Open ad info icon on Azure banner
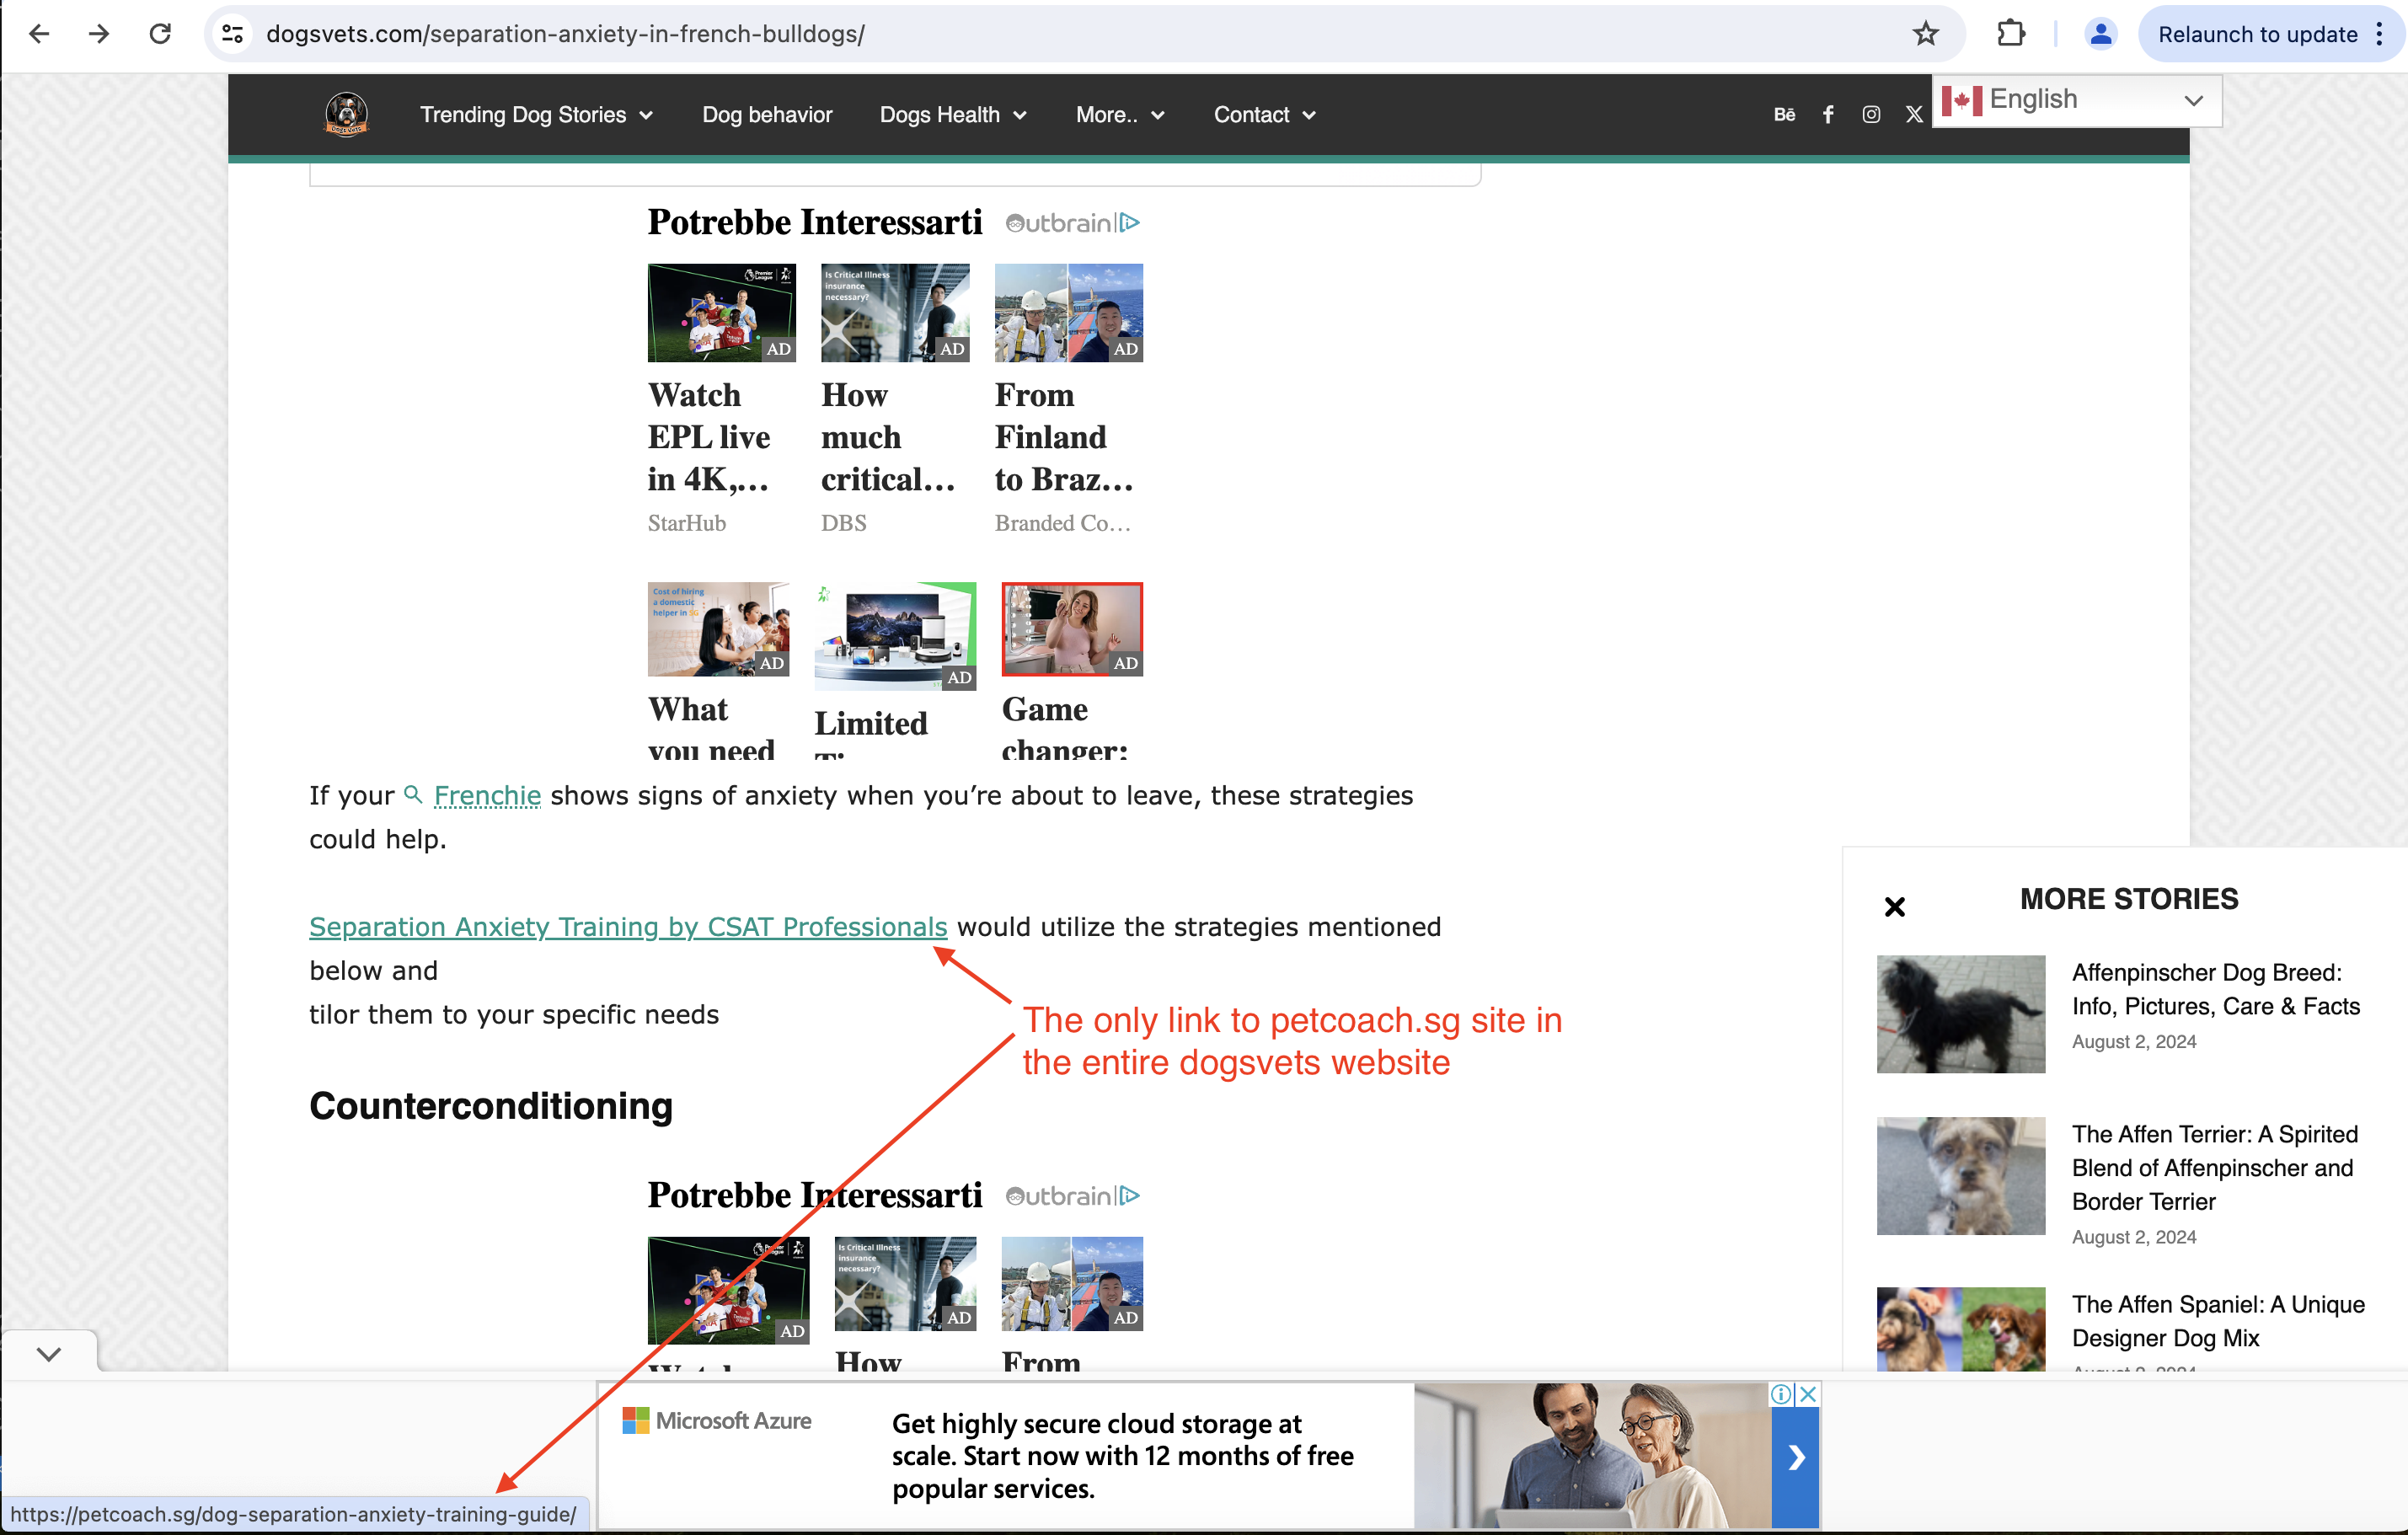Image resolution: width=2408 pixels, height=1535 pixels. [1781, 1394]
